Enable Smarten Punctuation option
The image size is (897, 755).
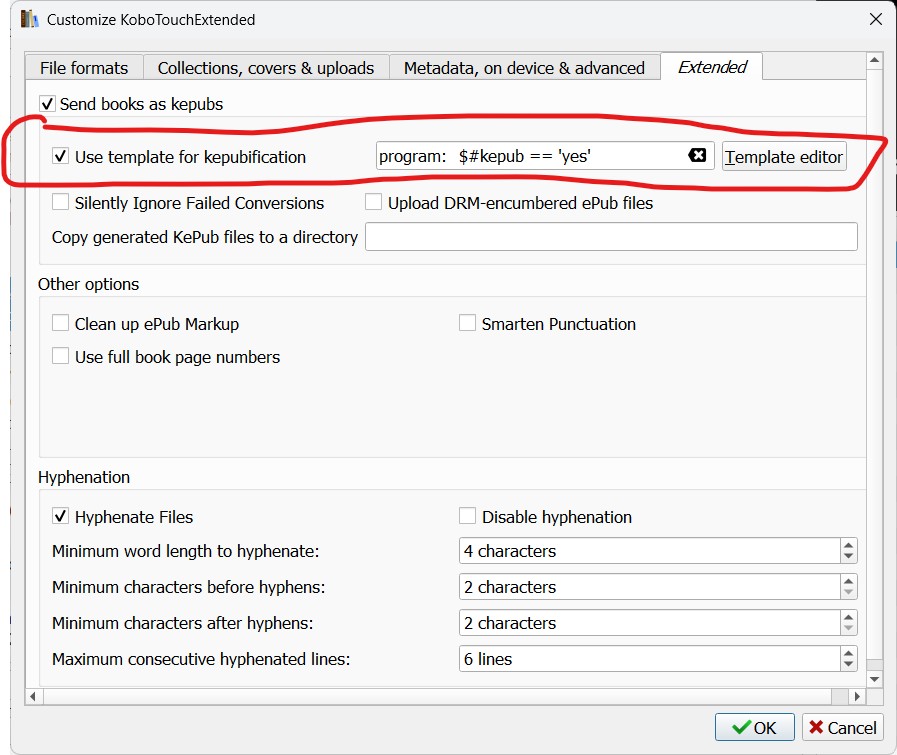[467, 323]
